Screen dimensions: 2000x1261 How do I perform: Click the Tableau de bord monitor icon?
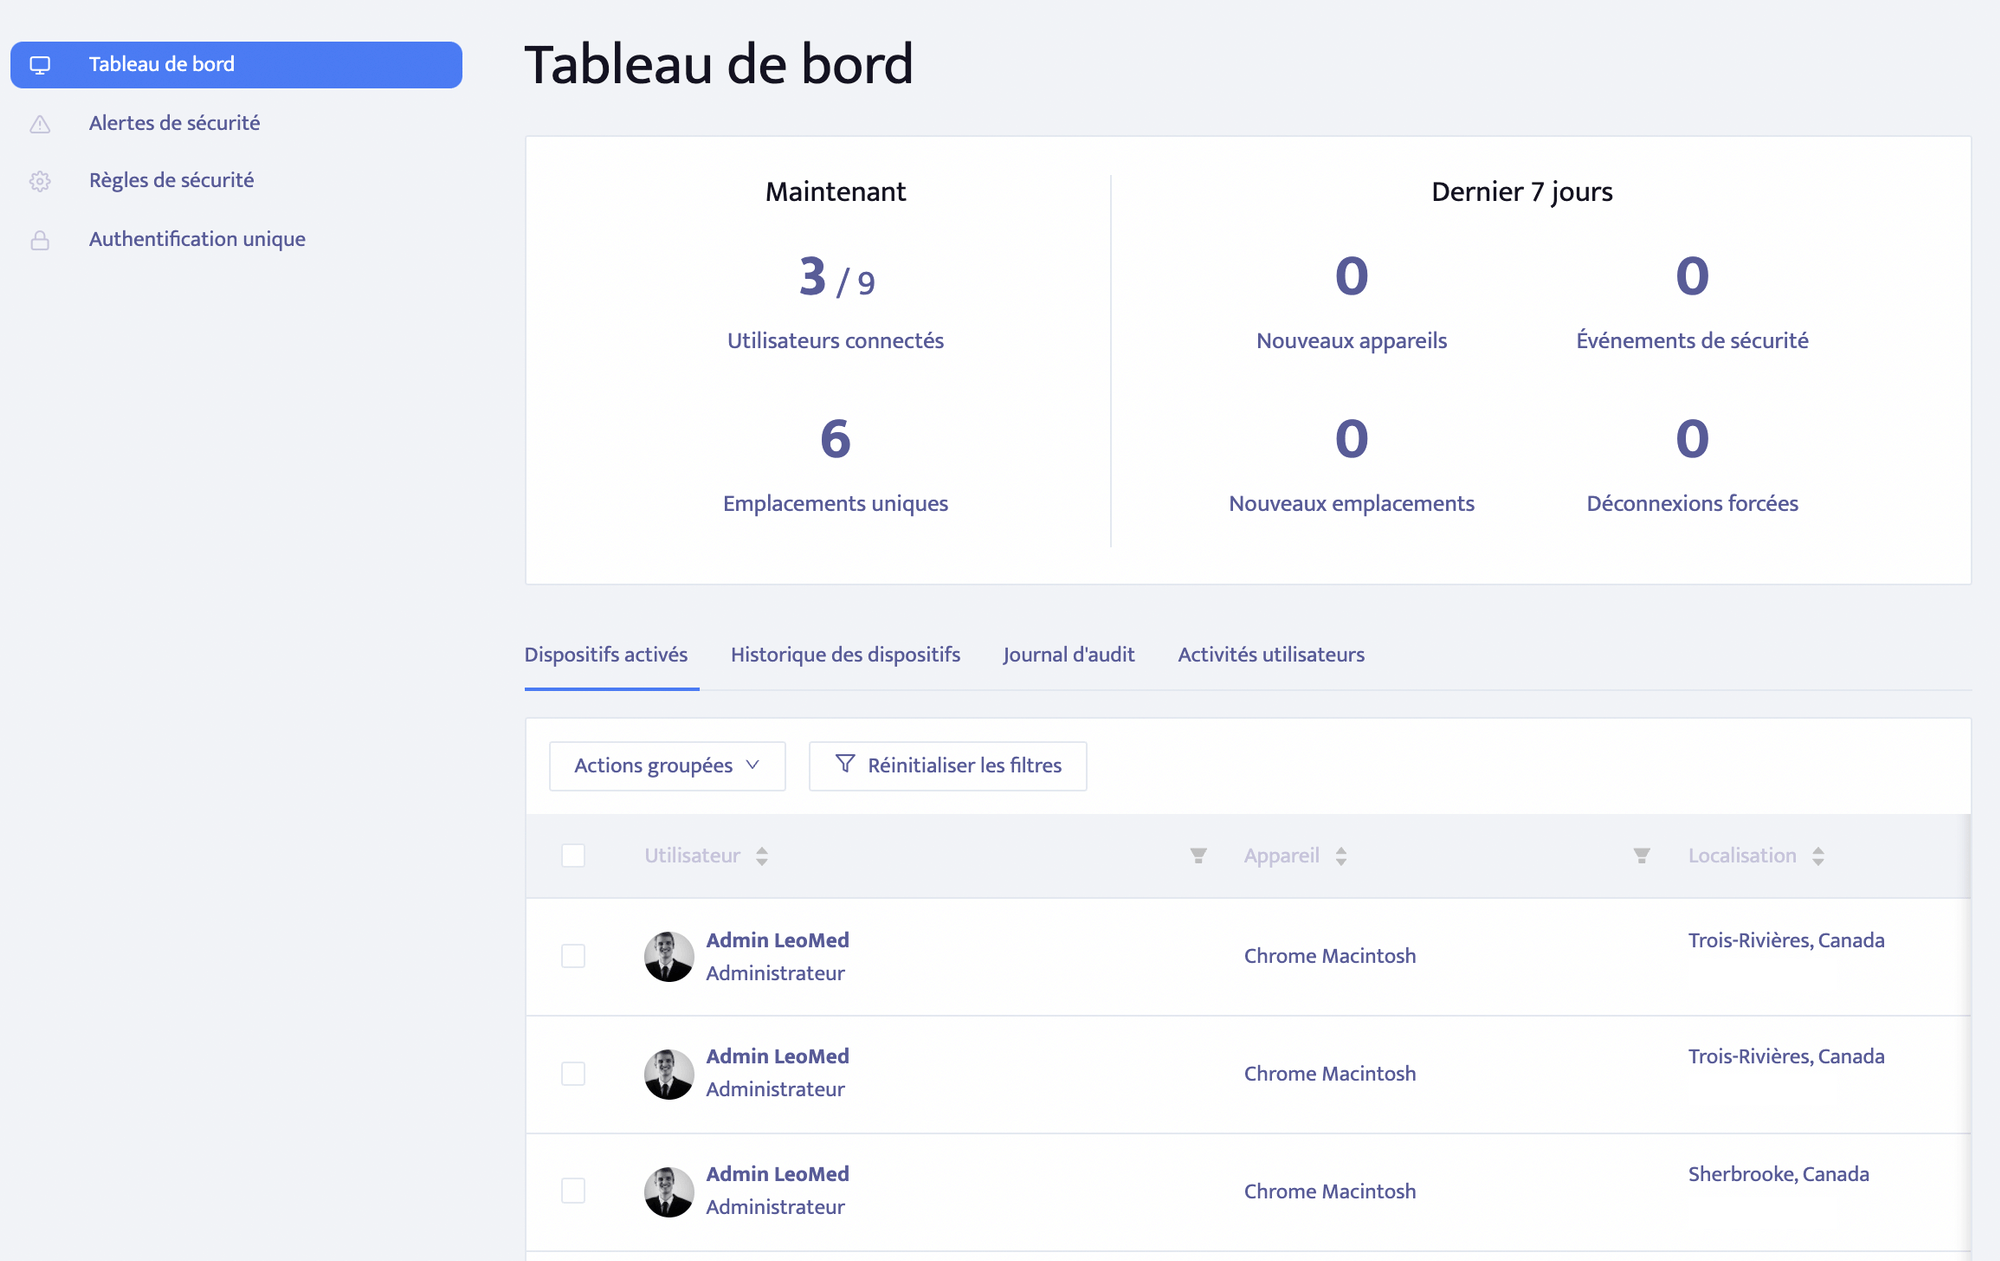(x=40, y=65)
